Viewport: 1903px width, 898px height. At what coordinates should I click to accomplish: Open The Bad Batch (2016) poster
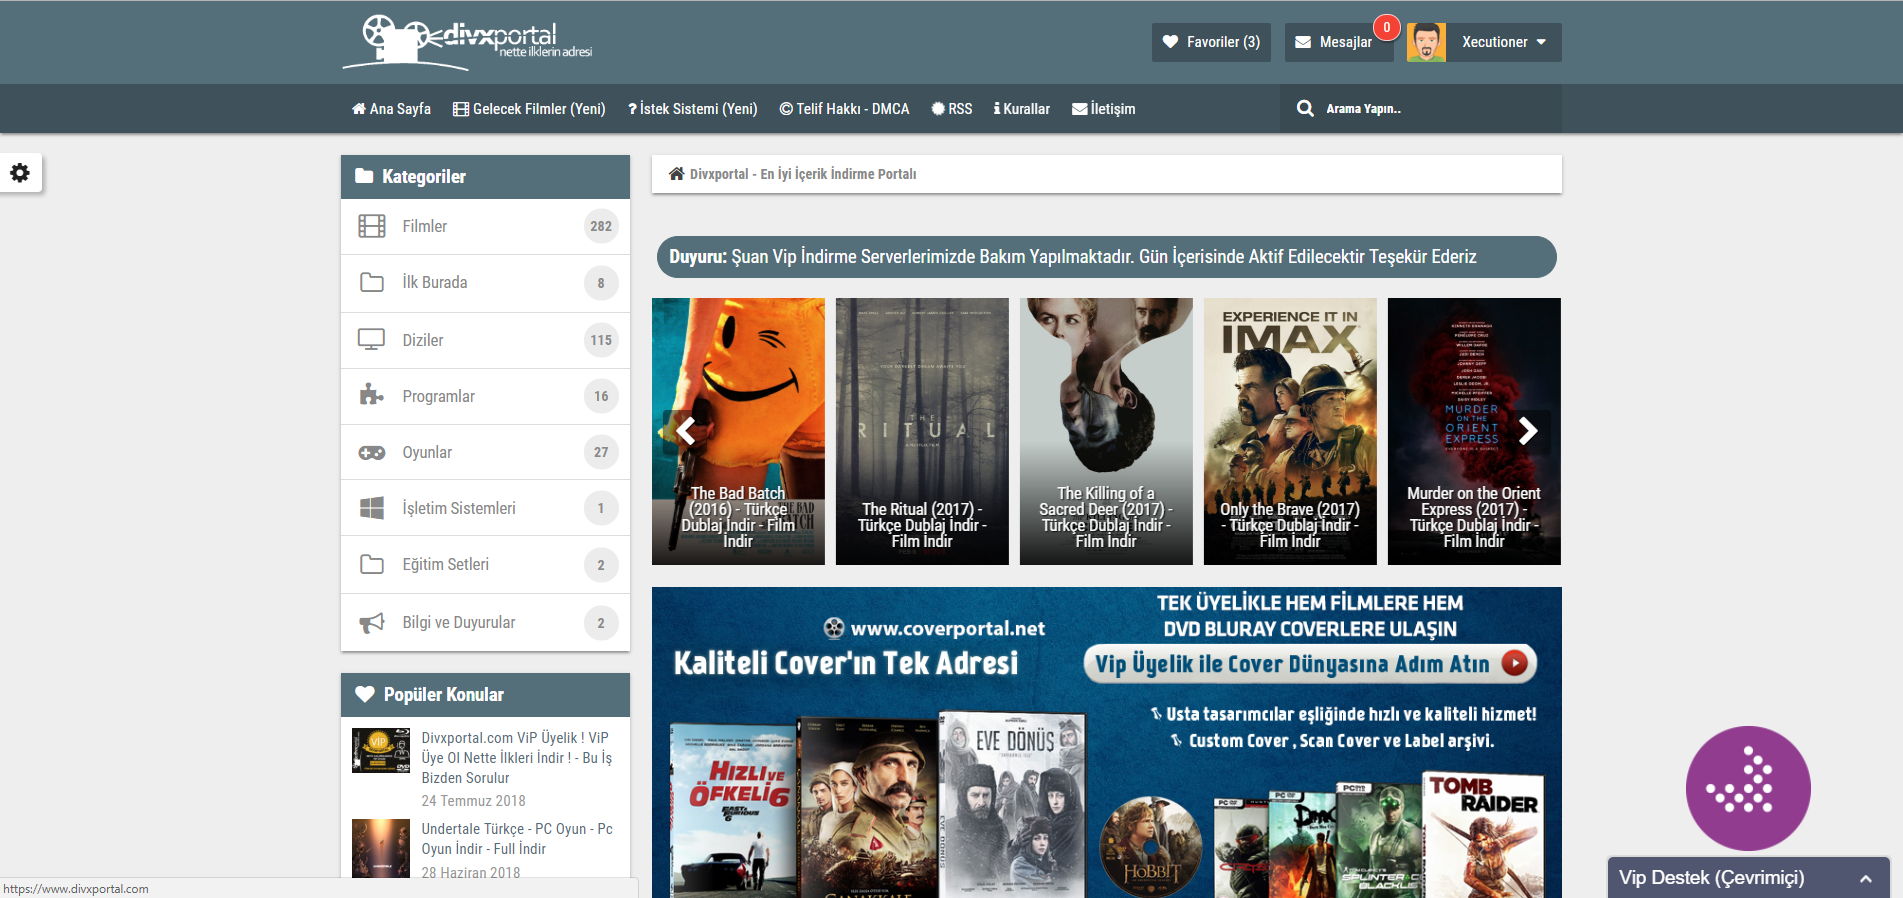[x=738, y=431]
